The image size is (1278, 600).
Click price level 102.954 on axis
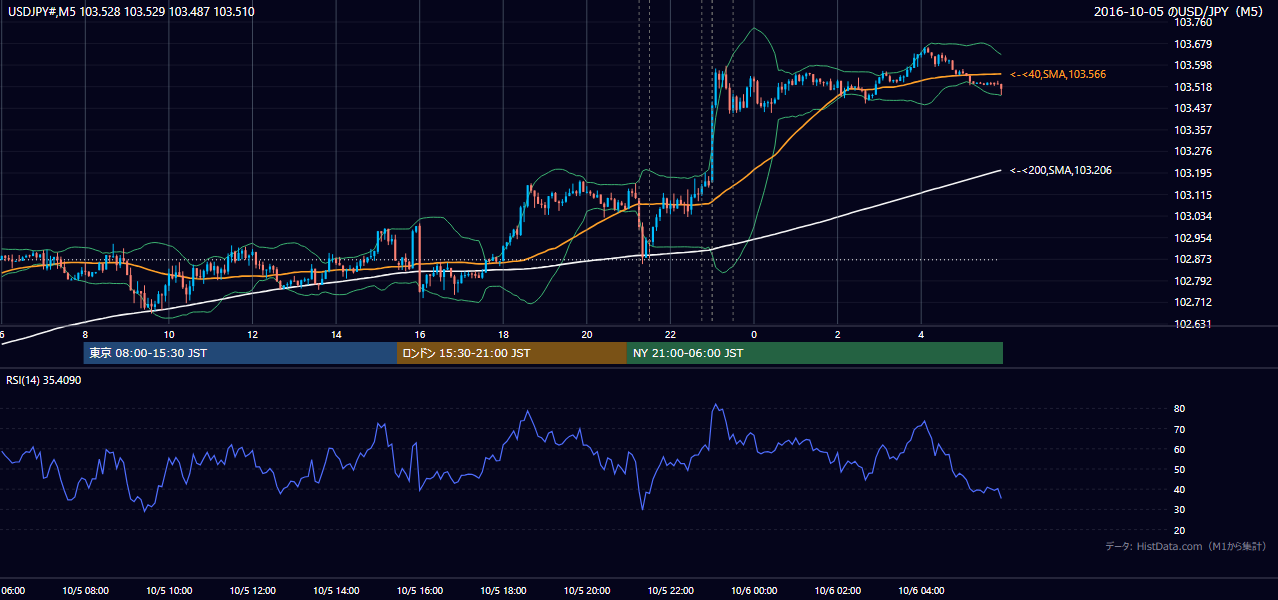(1193, 238)
